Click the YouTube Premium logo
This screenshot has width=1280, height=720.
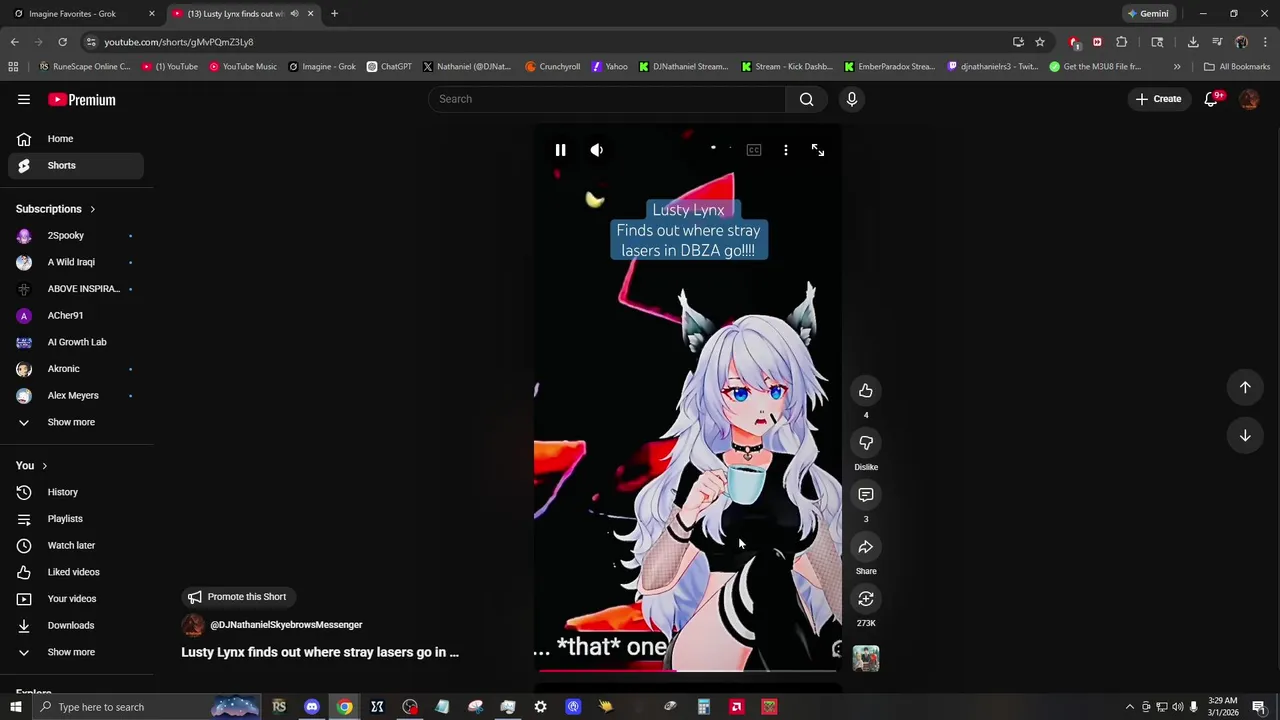(x=82, y=99)
